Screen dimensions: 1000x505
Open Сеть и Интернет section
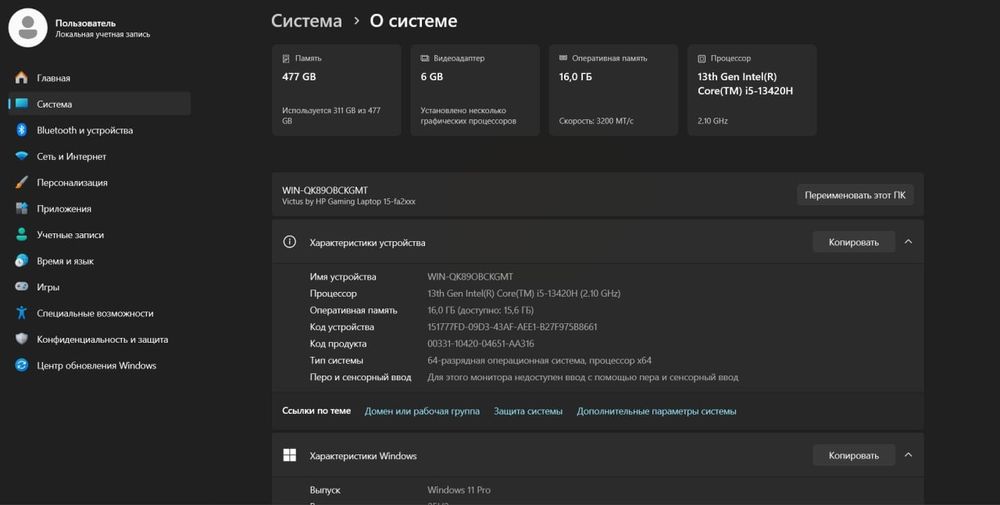(x=99, y=156)
